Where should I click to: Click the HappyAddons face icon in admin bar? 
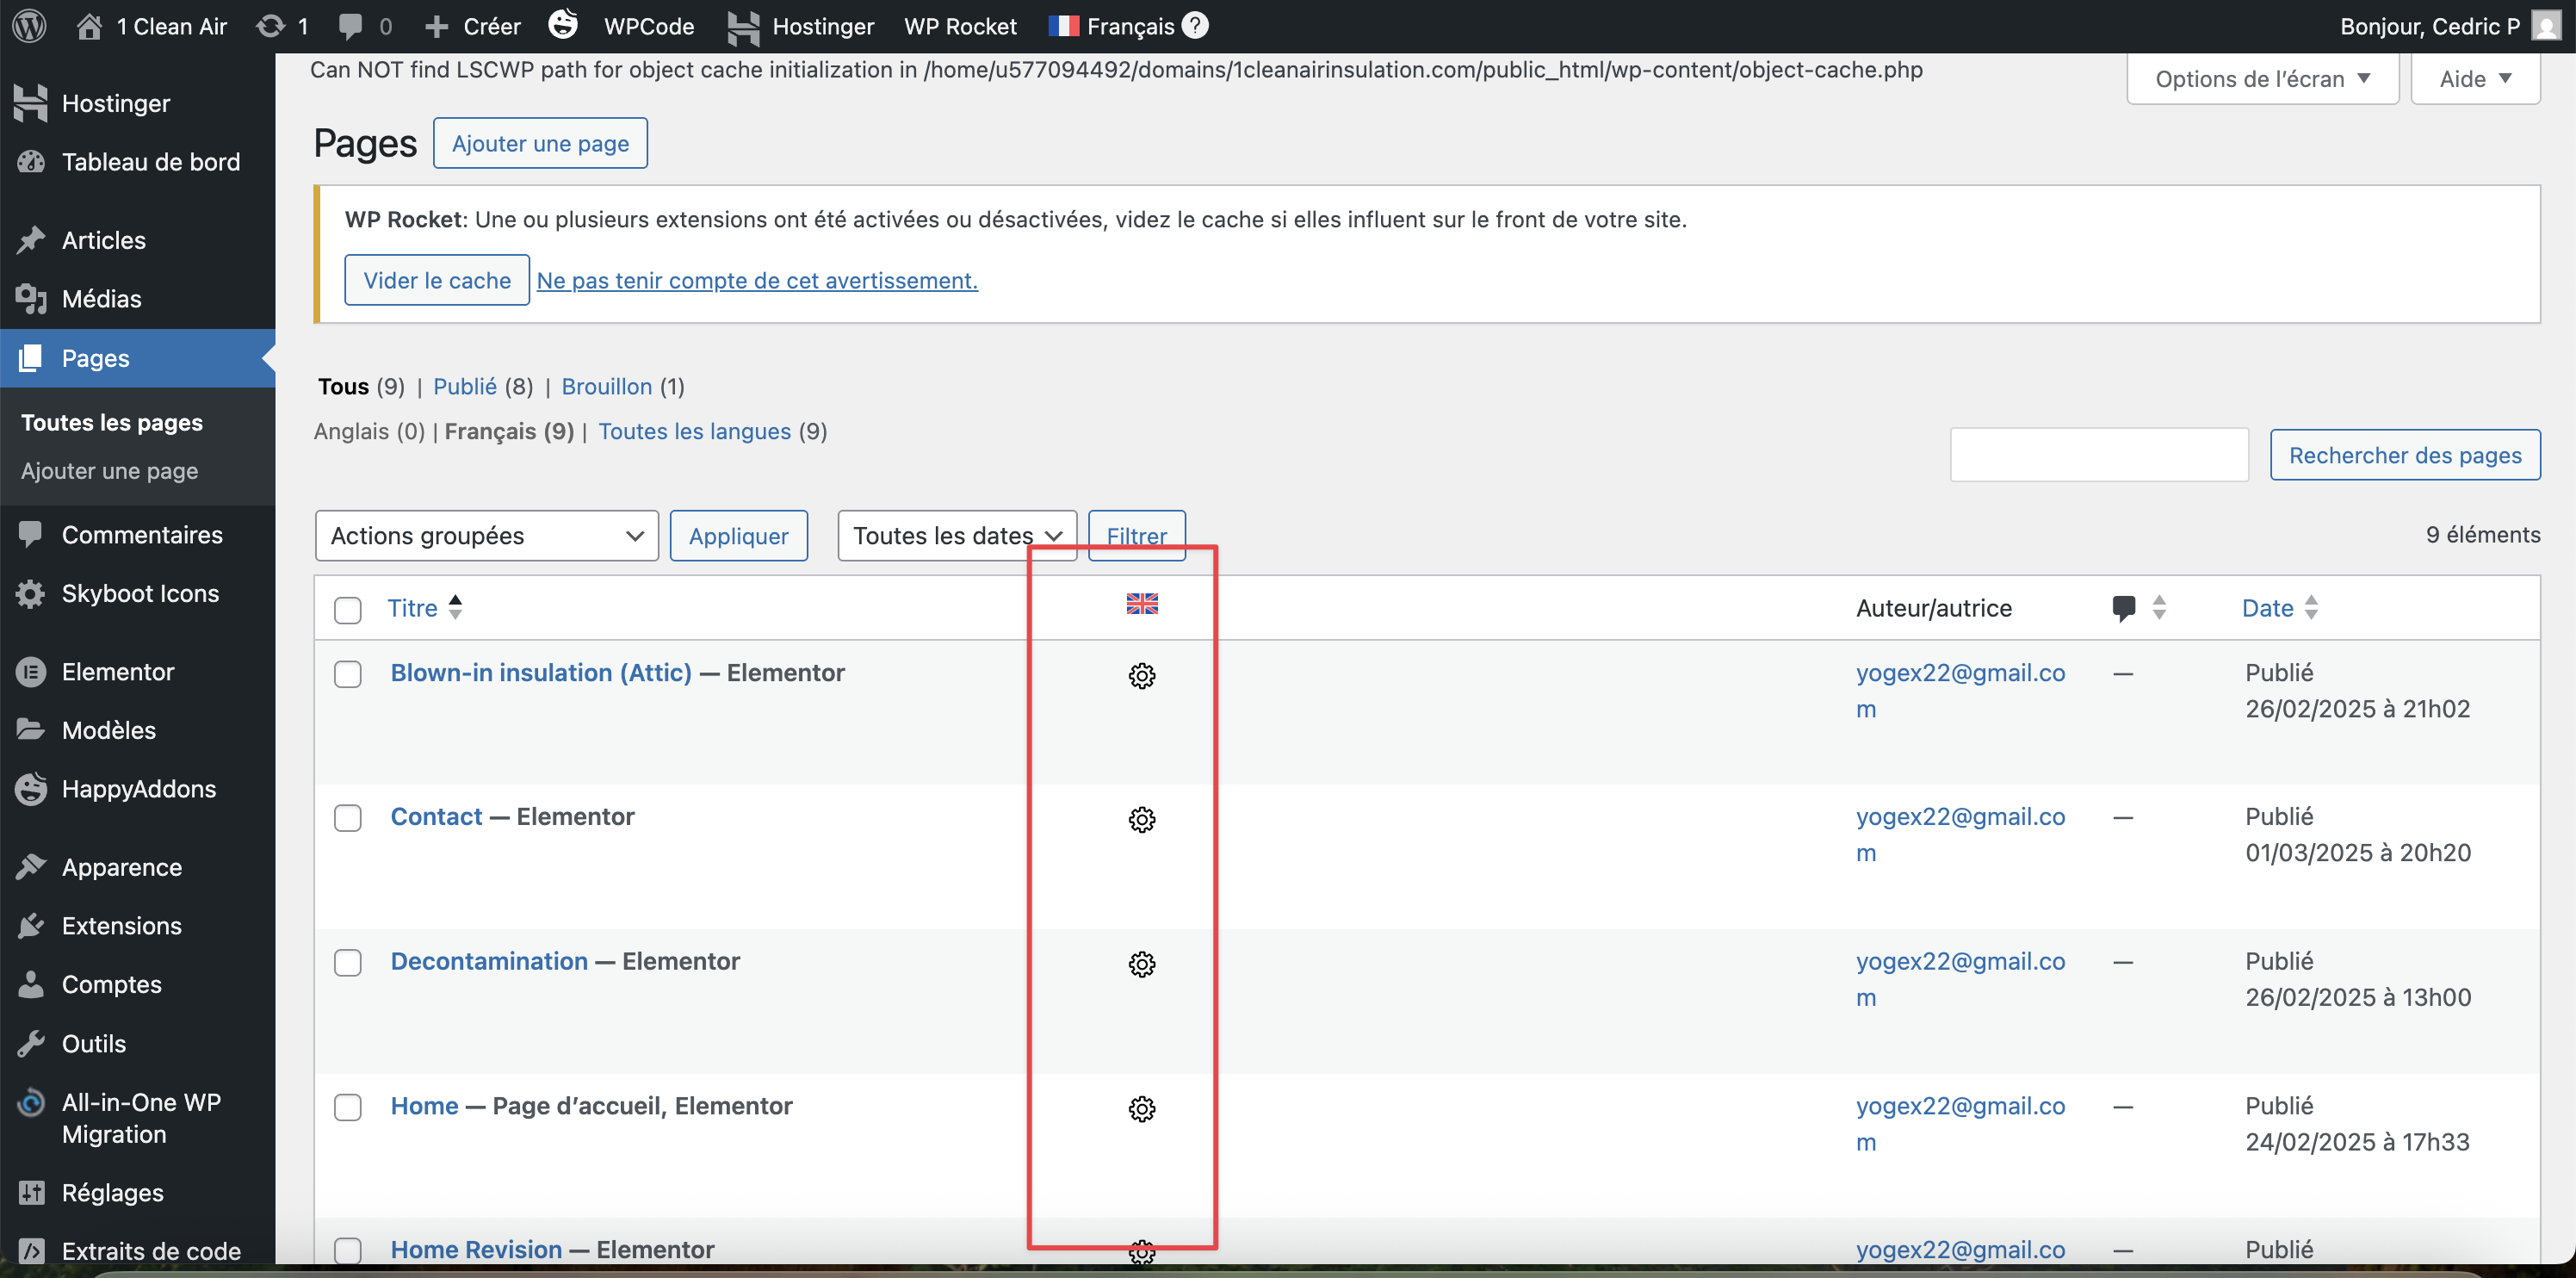[563, 24]
